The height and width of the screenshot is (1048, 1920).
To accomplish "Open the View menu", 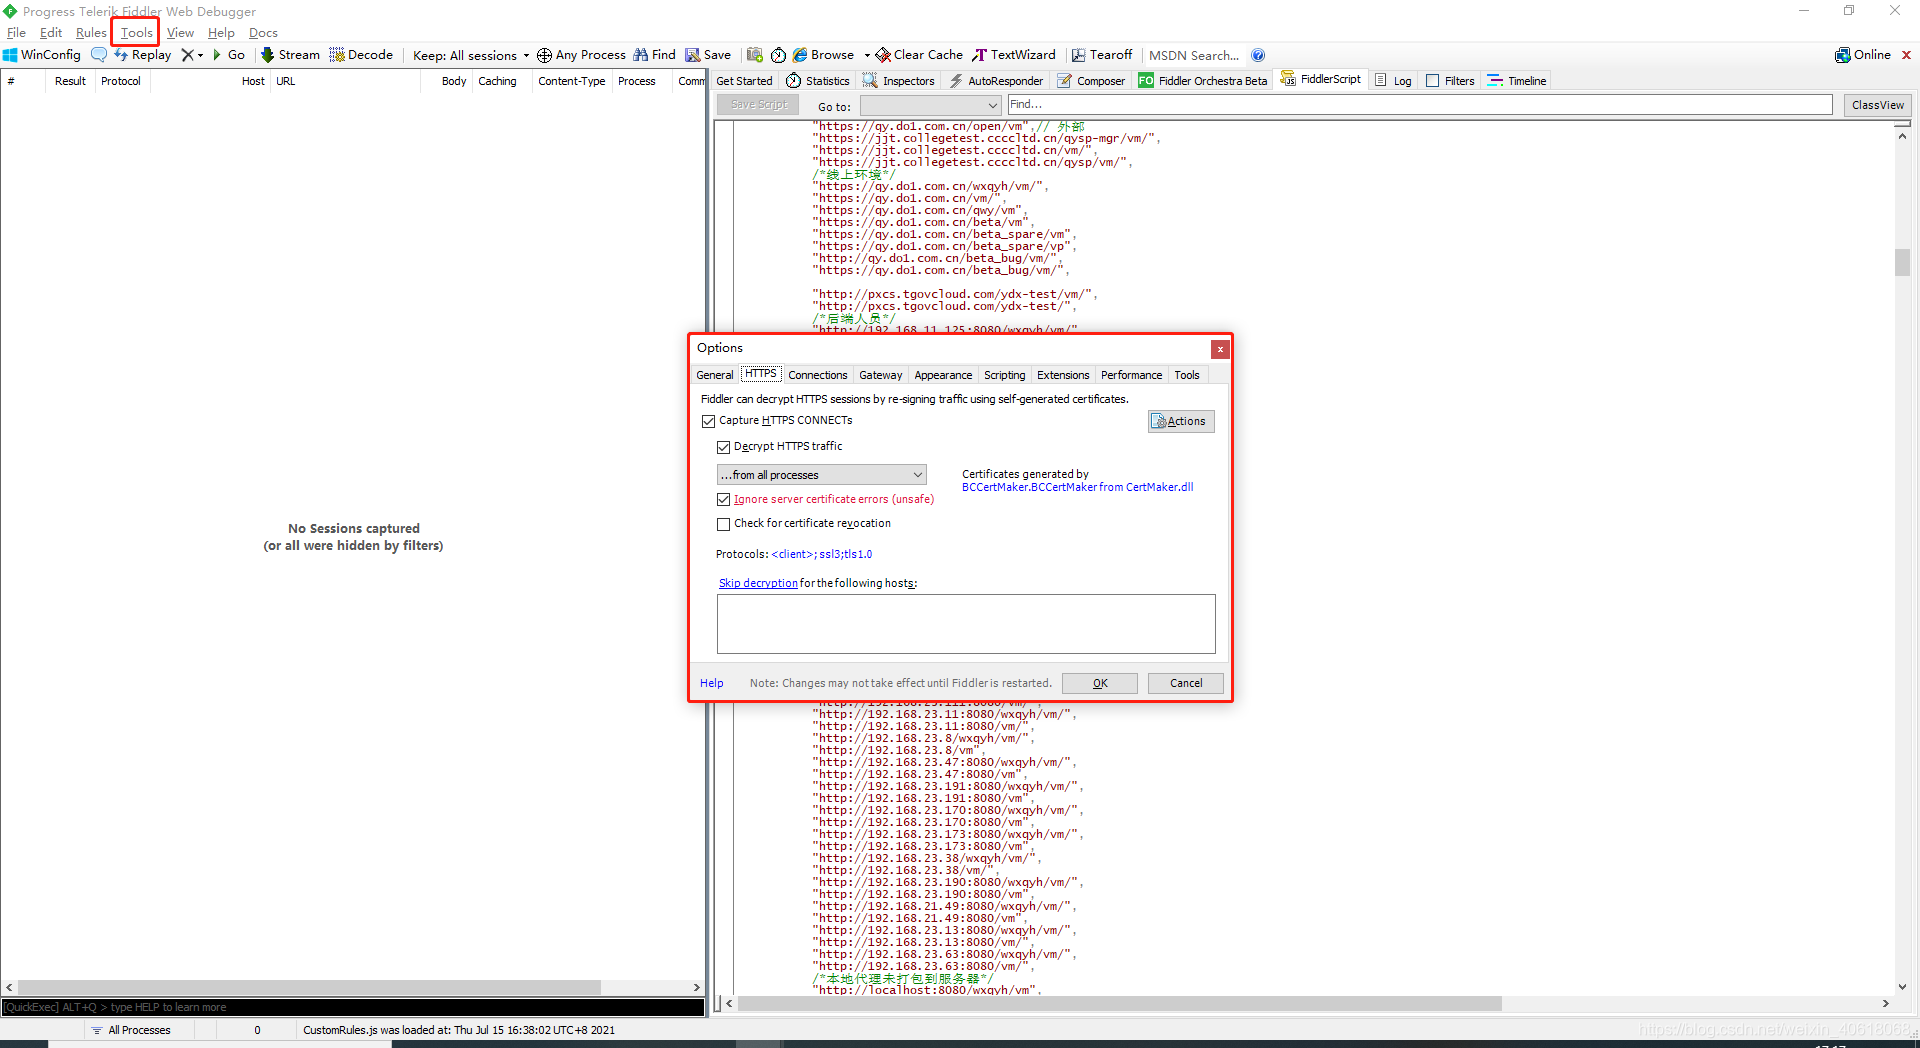I will click(x=180, y=33).
